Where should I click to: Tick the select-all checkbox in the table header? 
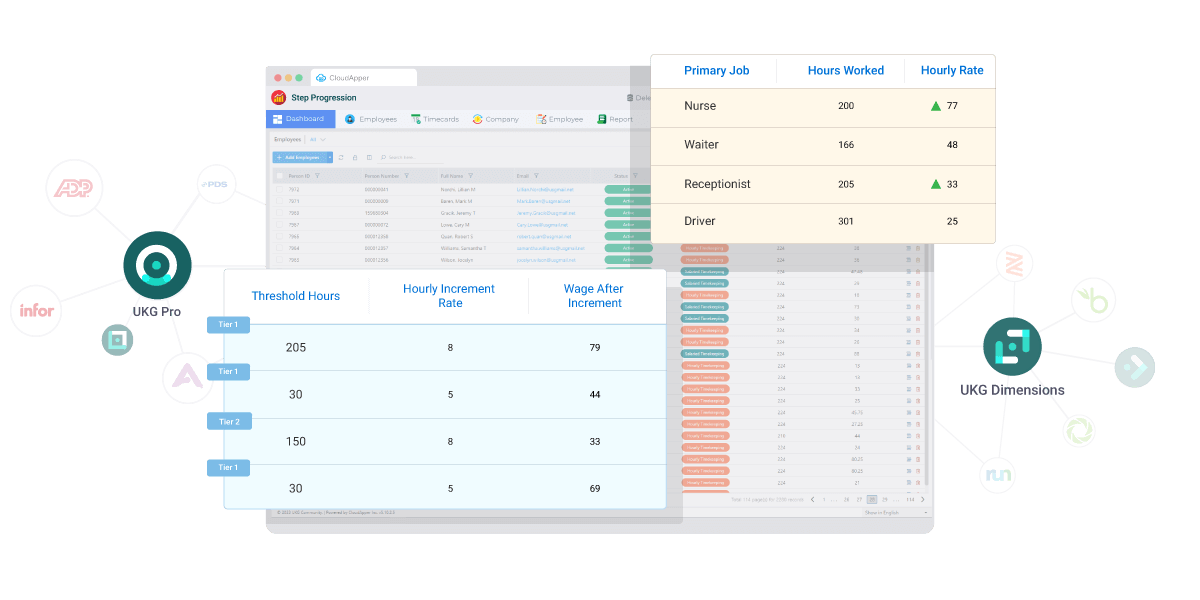(279, 175)
